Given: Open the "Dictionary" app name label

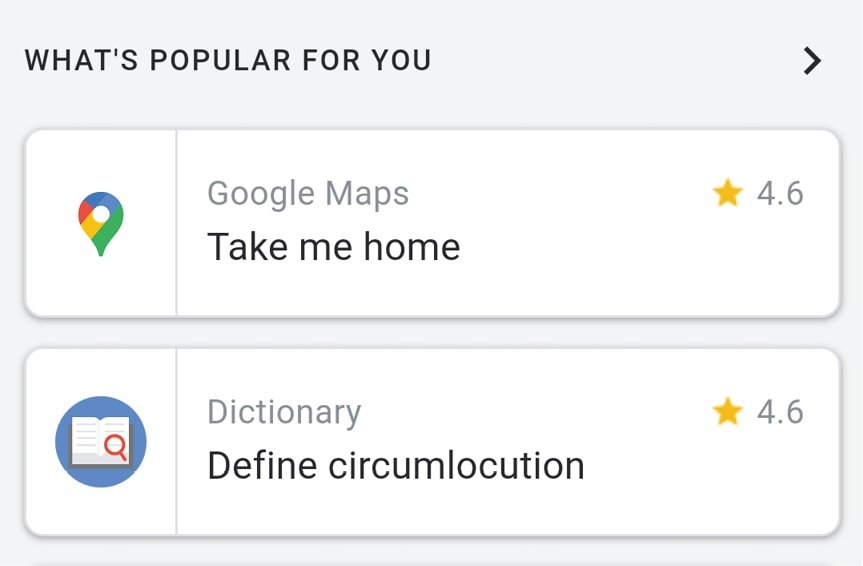Looking at the screenshot, I should pyautogui.click(x=284, y=412).
